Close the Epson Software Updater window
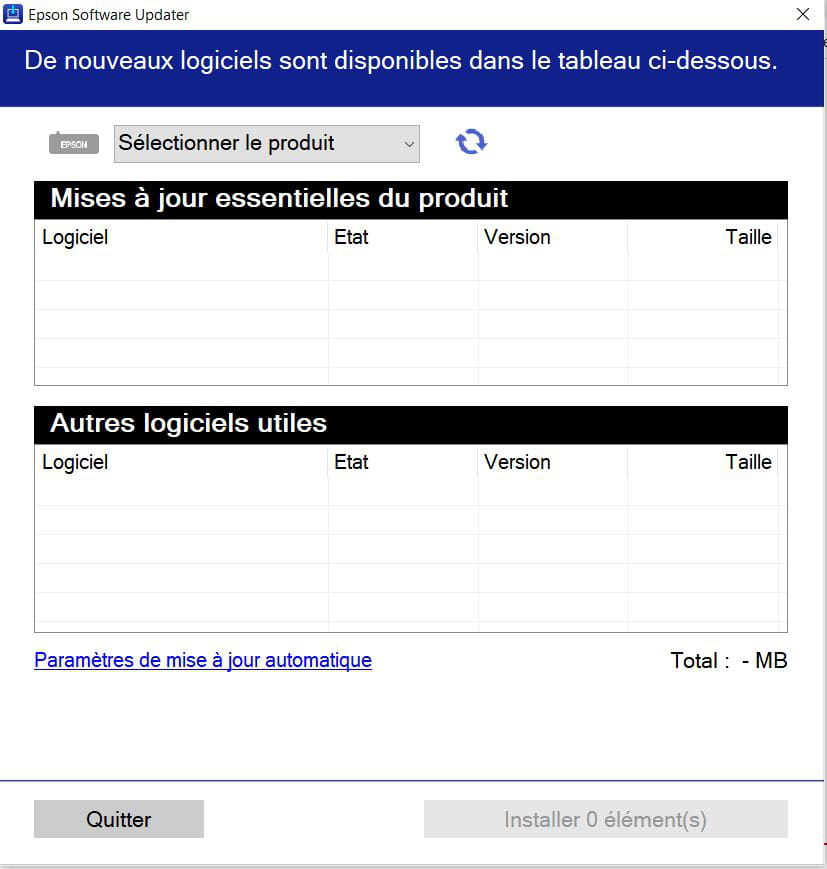The height and width of the screenshot is (869, 827). point(803,14)
